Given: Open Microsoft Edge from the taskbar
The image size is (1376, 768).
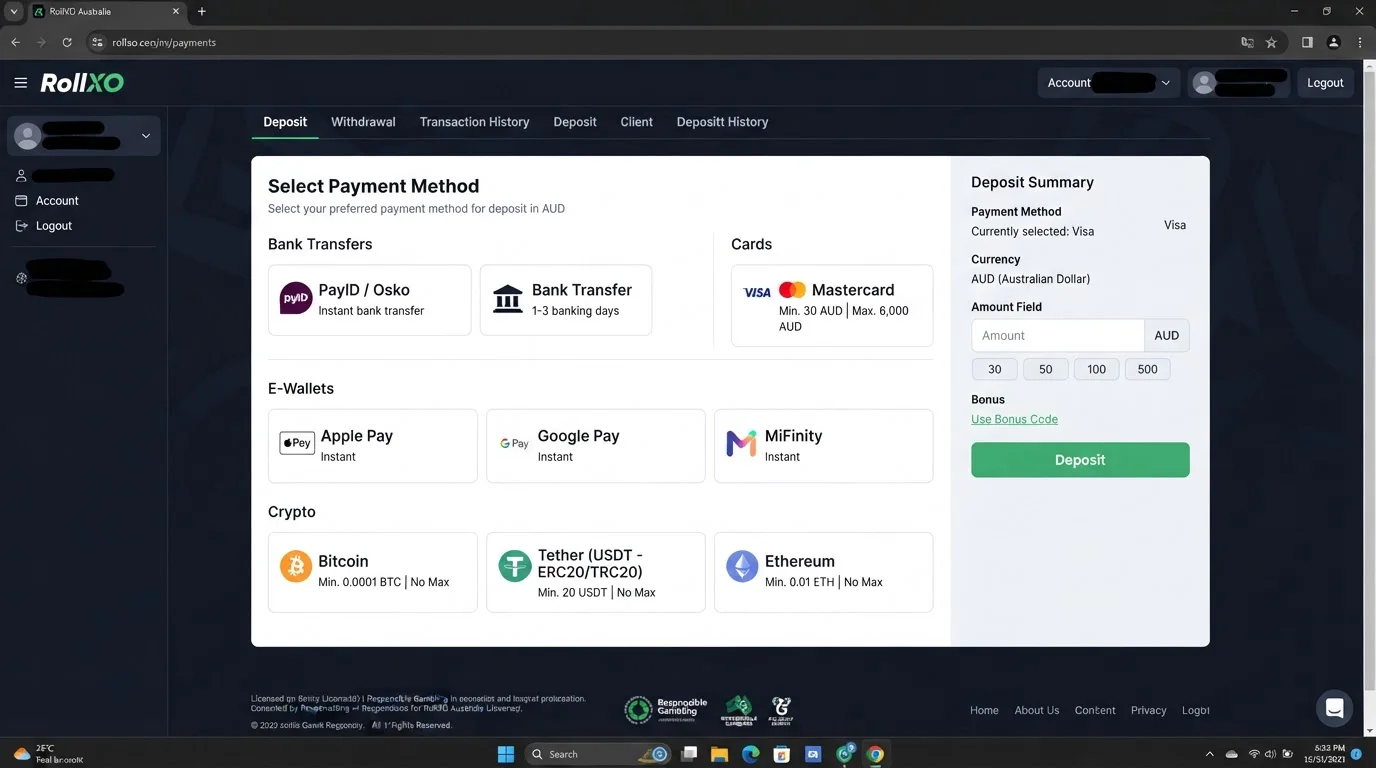Looking at the screenshot, I should tap(751, 754).
